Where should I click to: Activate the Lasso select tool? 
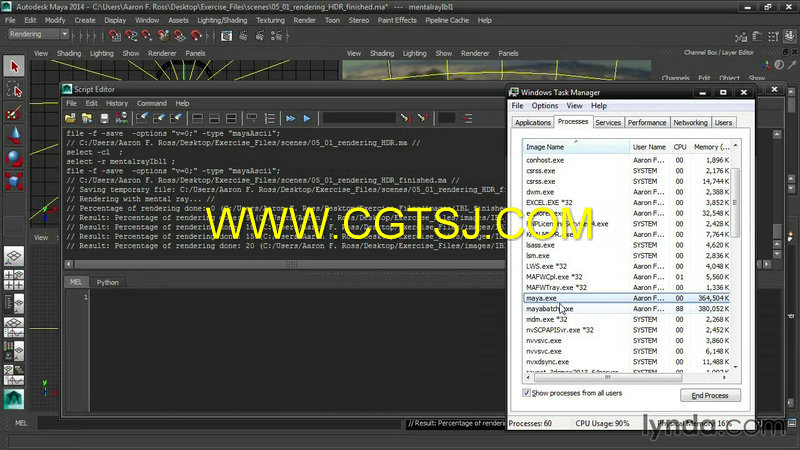14,90
